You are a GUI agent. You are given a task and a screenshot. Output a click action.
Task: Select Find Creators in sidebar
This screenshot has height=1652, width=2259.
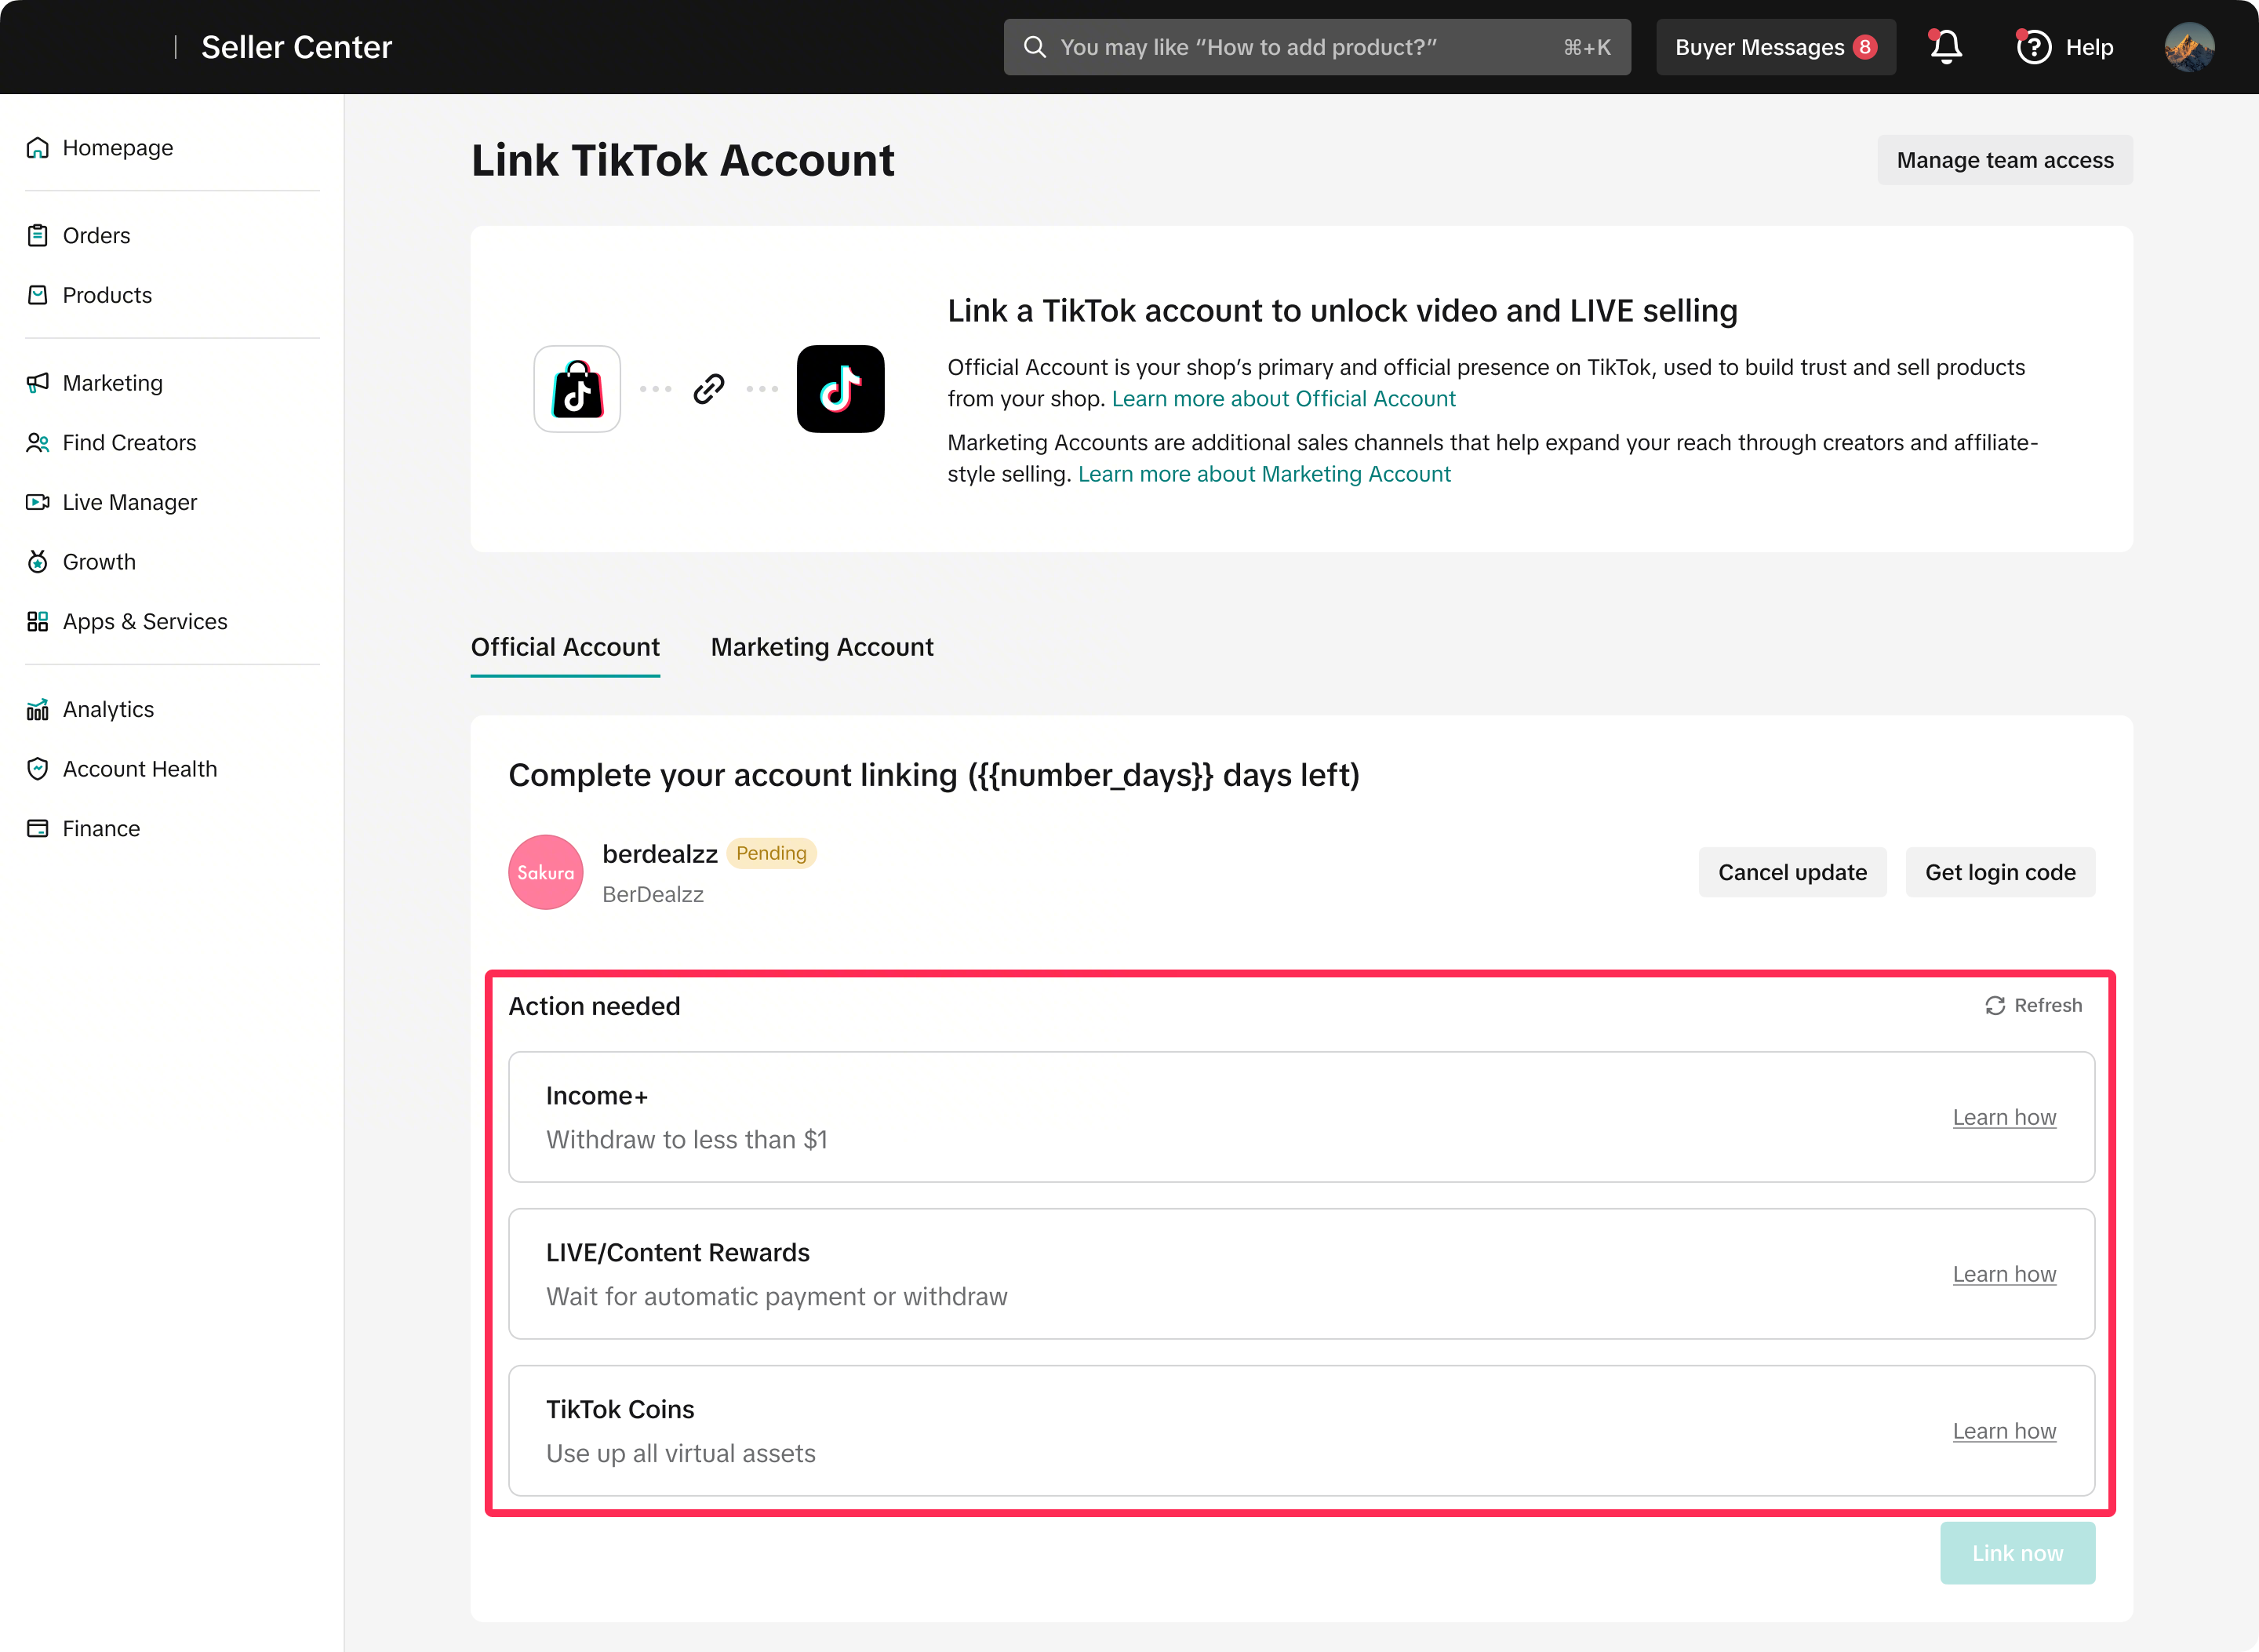[112, 442]
